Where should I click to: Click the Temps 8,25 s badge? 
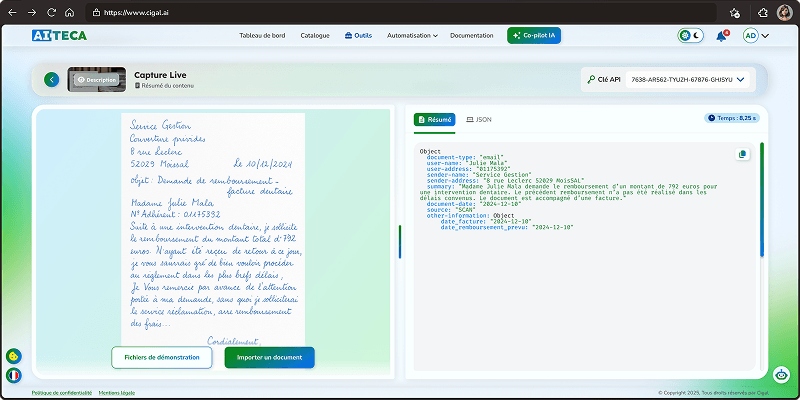[732, 118]
